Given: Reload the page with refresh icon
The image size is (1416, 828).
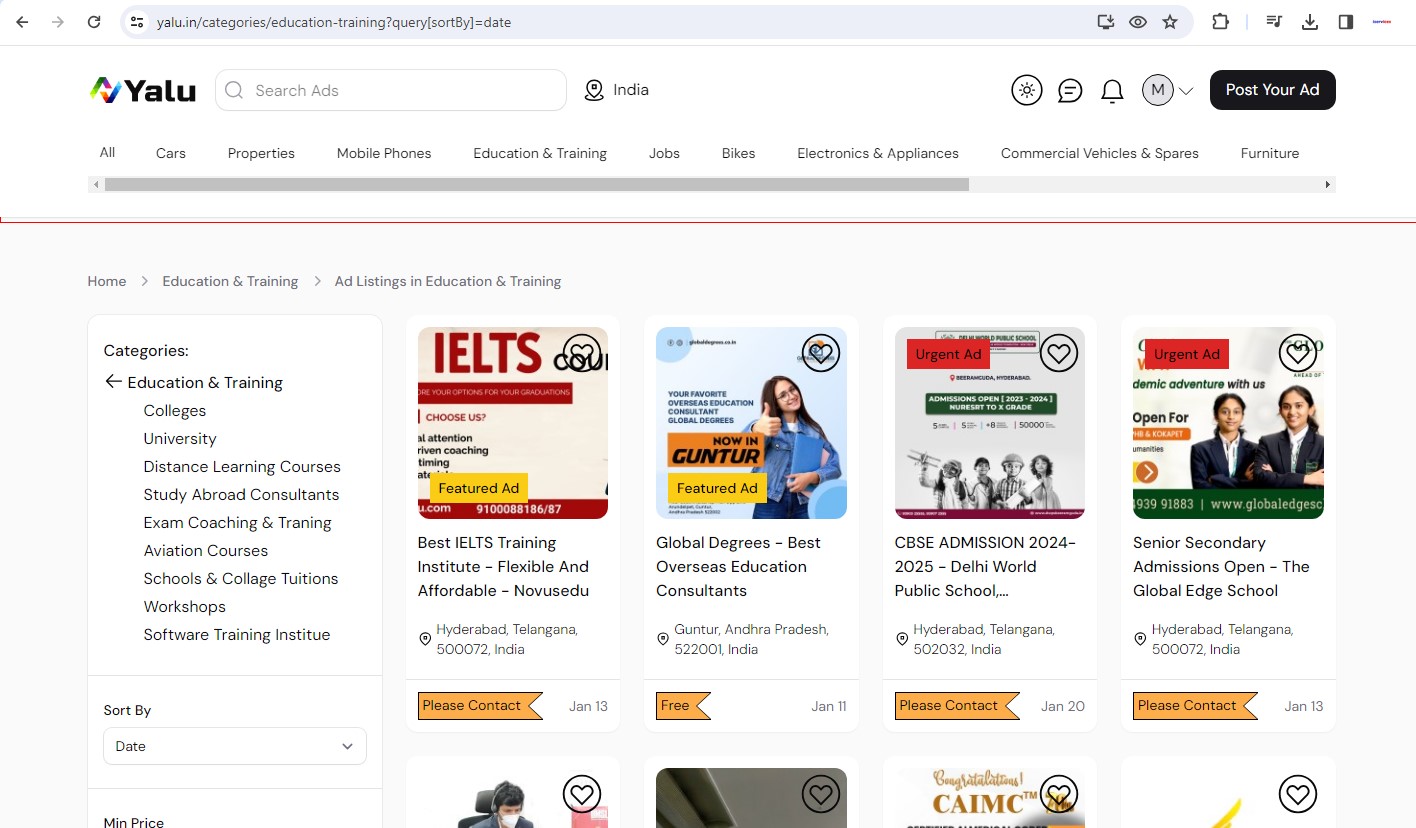Looking at the screenshot, I should point(94,21).
